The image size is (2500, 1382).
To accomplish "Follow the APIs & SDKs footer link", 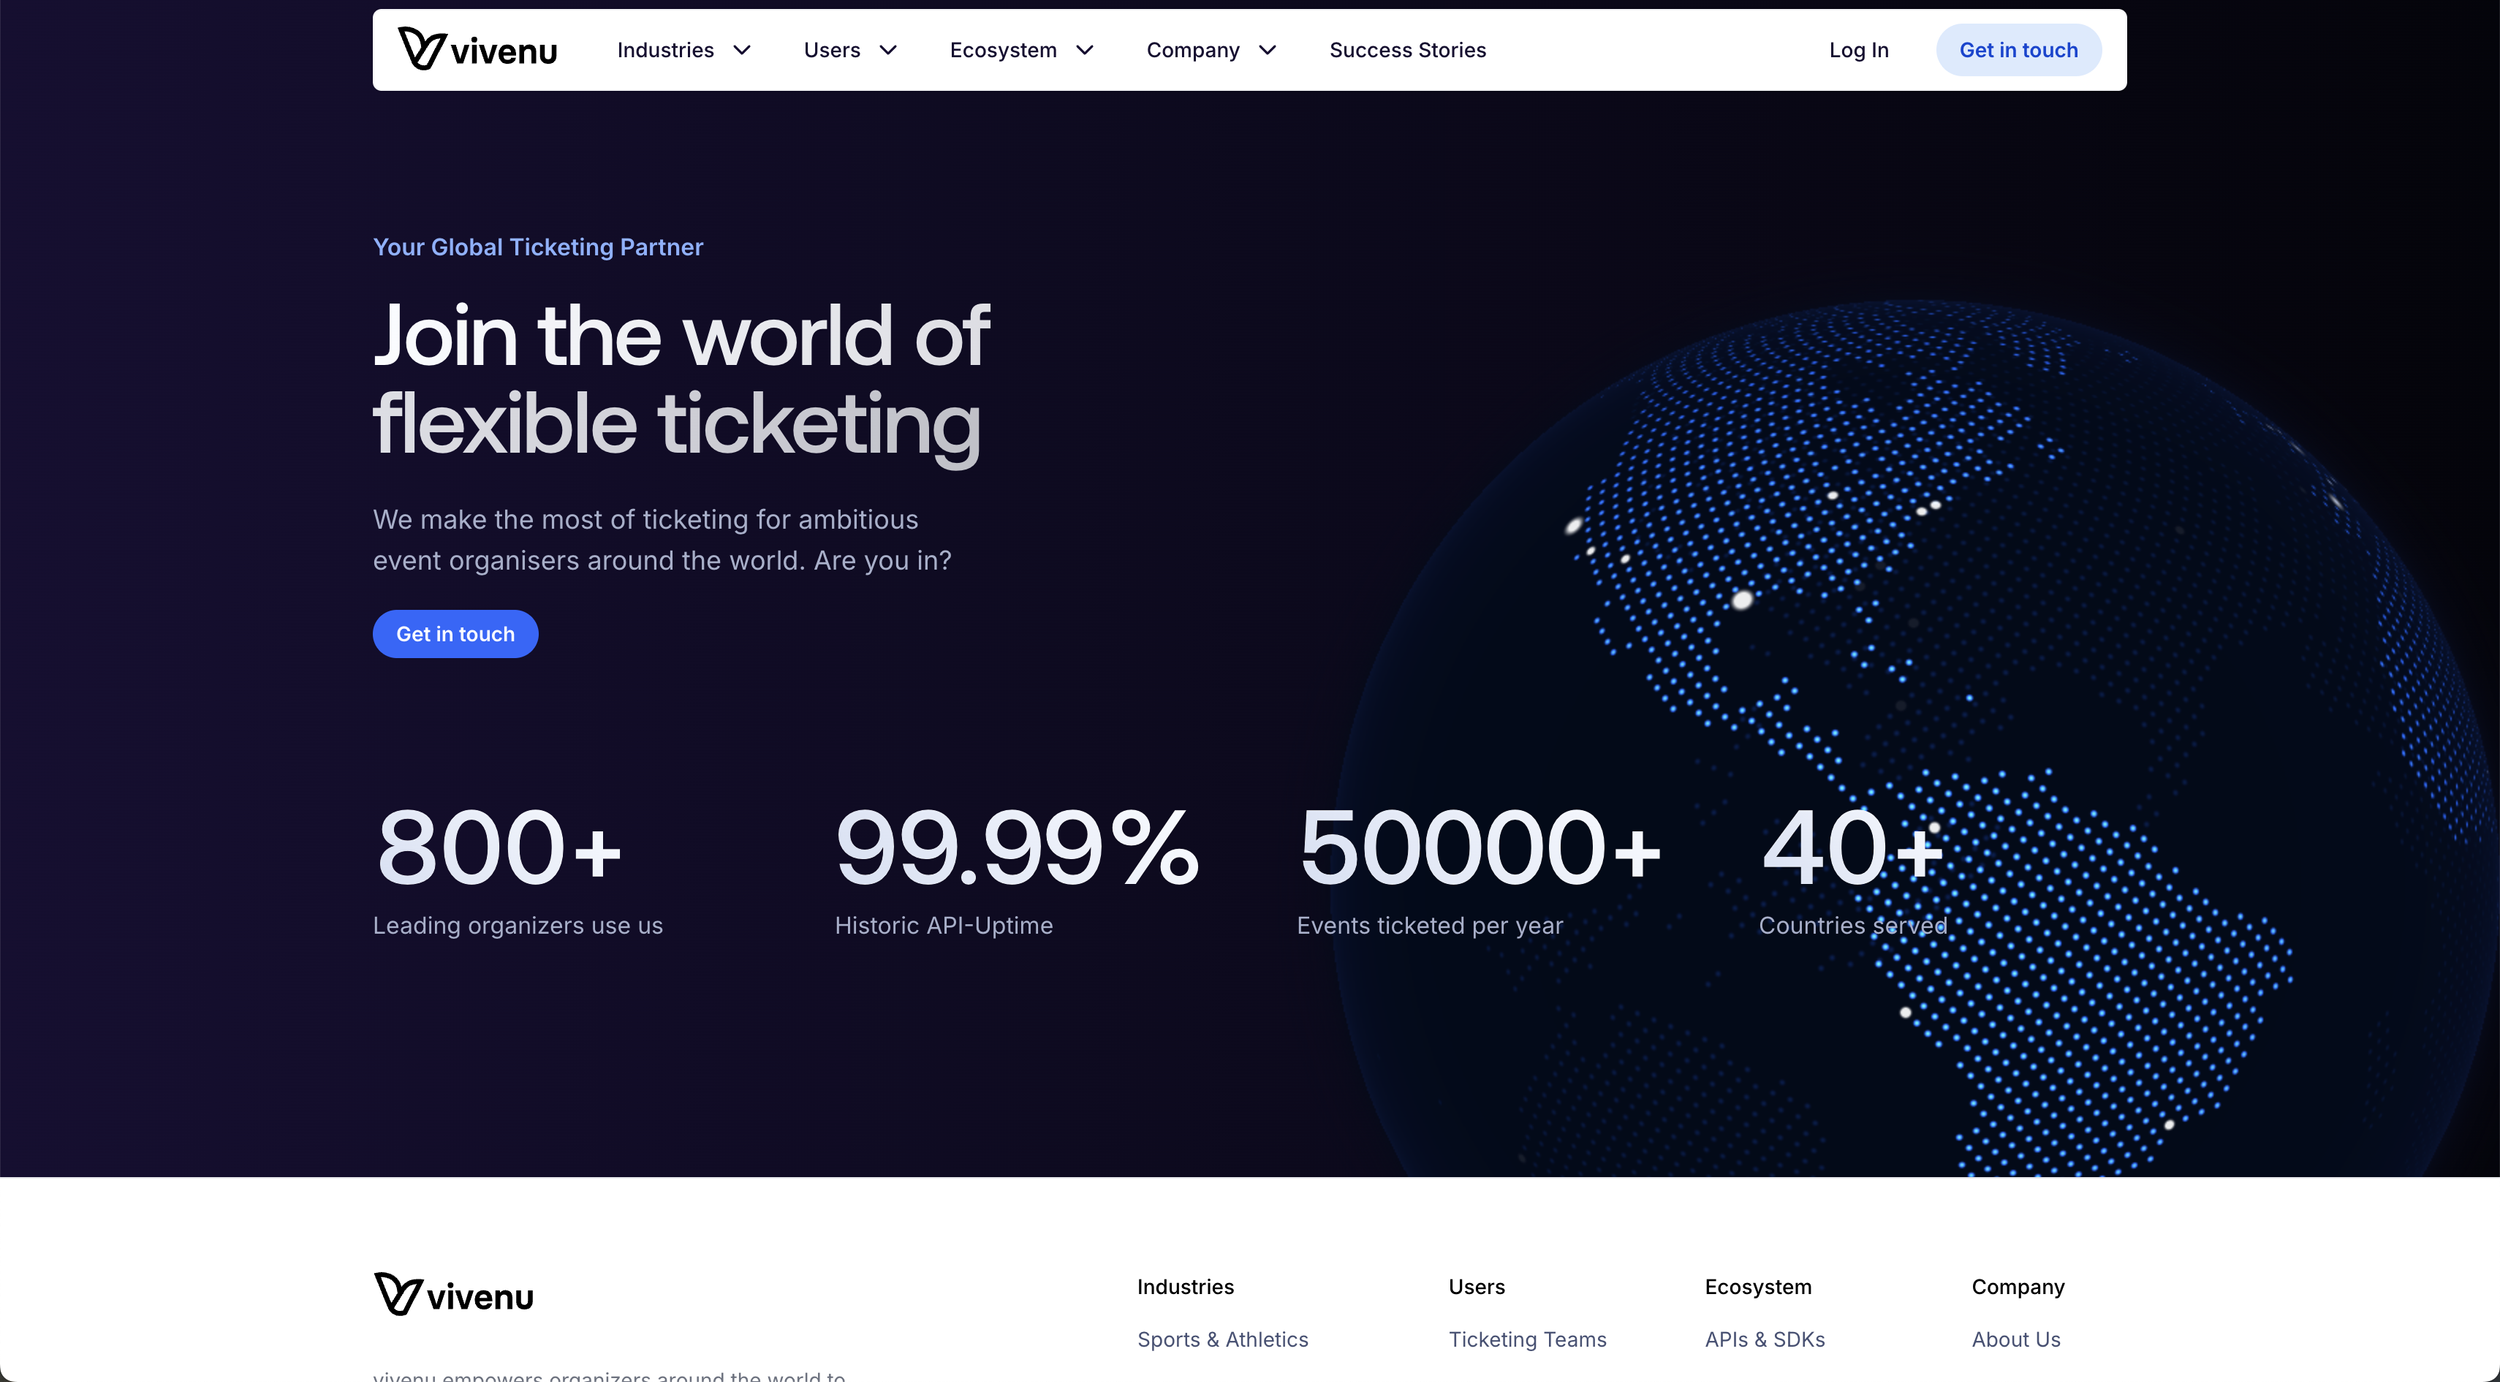I will [1764, 1339].
